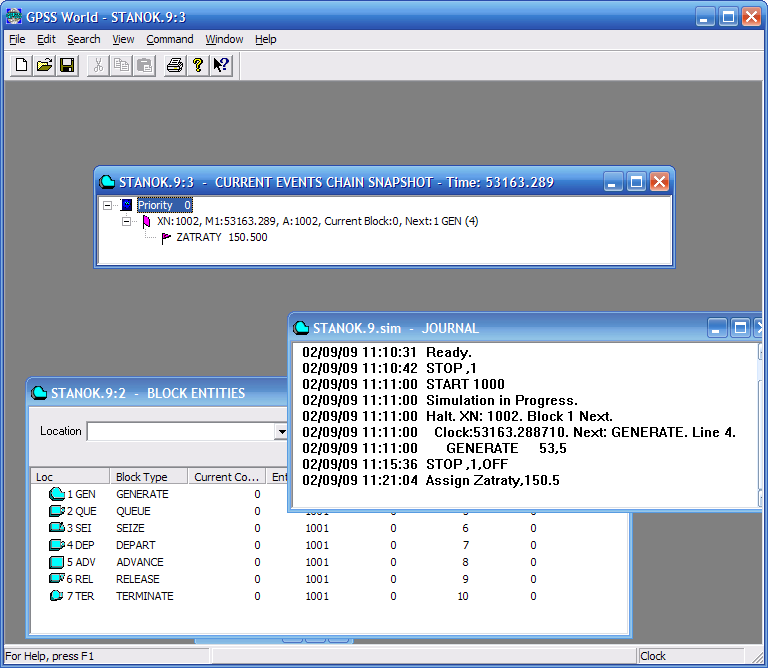Click the SEIZE block type cell

click(x=130, y=528)
